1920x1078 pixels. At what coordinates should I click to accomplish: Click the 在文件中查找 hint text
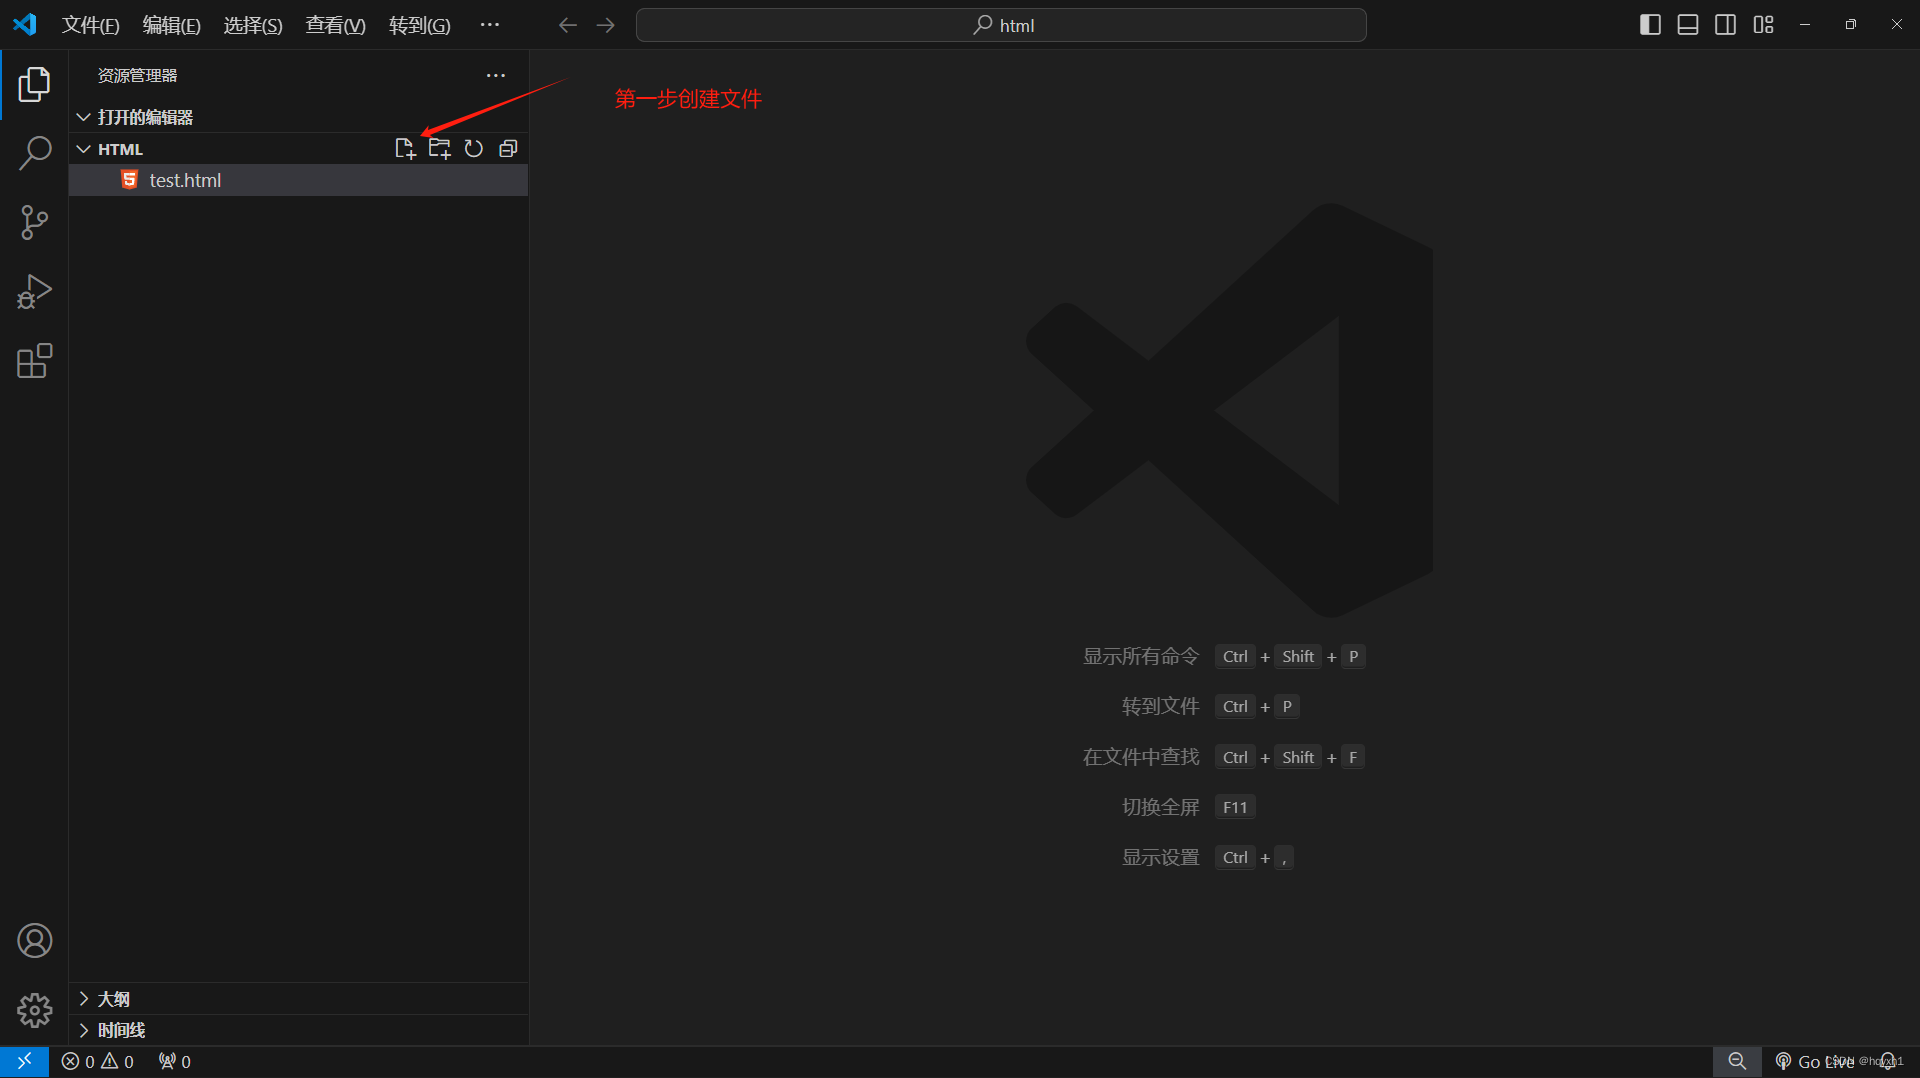pyautogui.click(x=1141, y=757)
